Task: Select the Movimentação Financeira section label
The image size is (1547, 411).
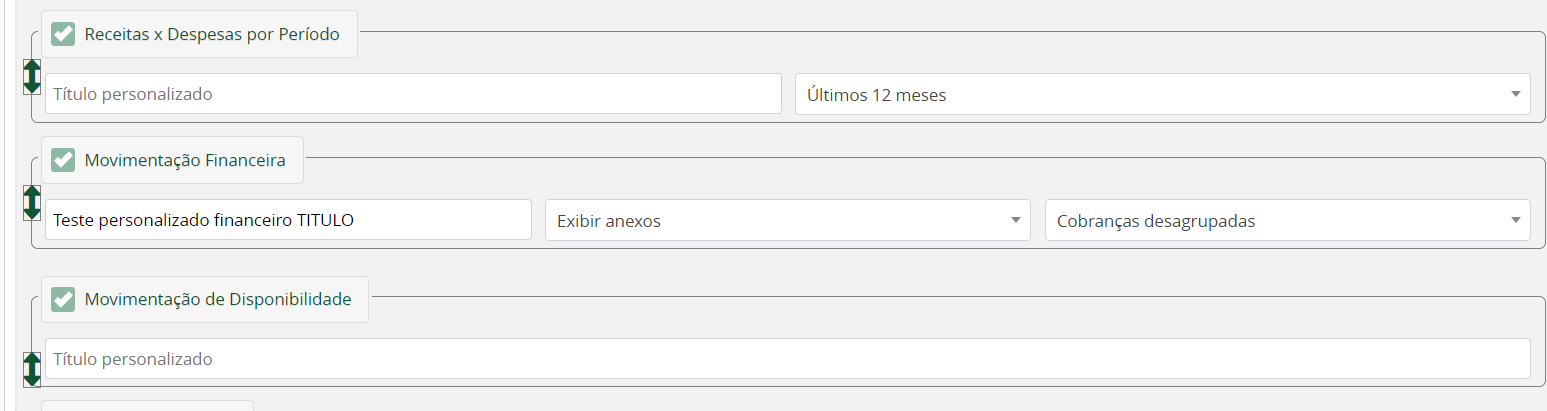Action: 185,160
